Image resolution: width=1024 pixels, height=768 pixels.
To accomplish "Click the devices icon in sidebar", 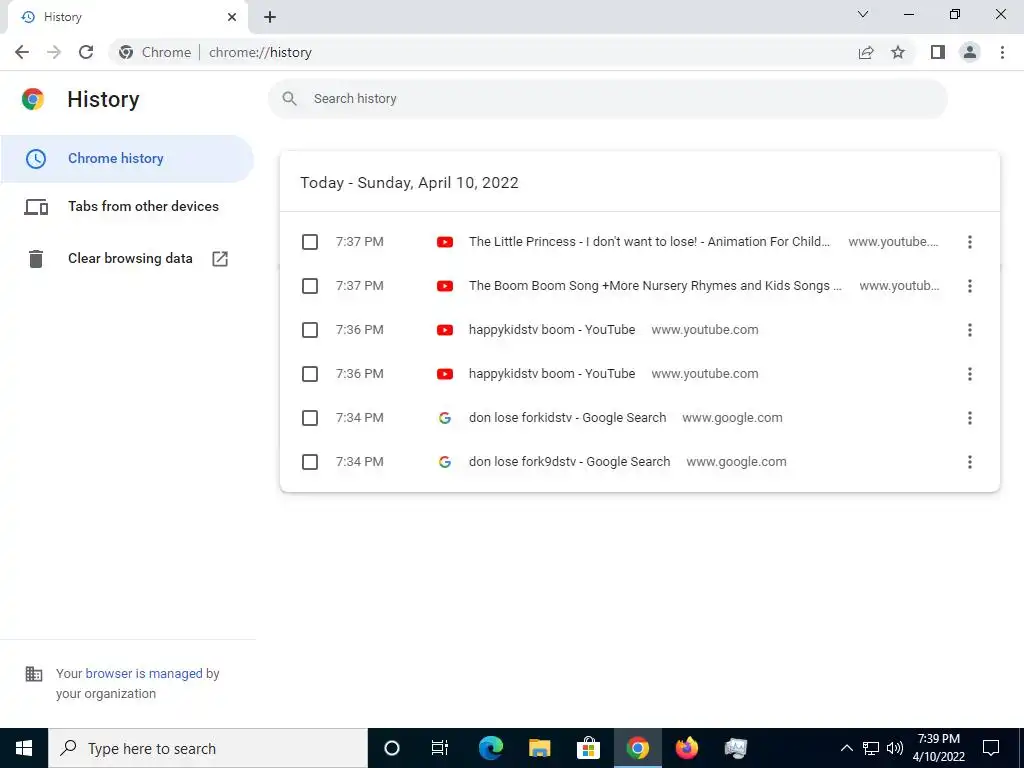I will (36, 207).
